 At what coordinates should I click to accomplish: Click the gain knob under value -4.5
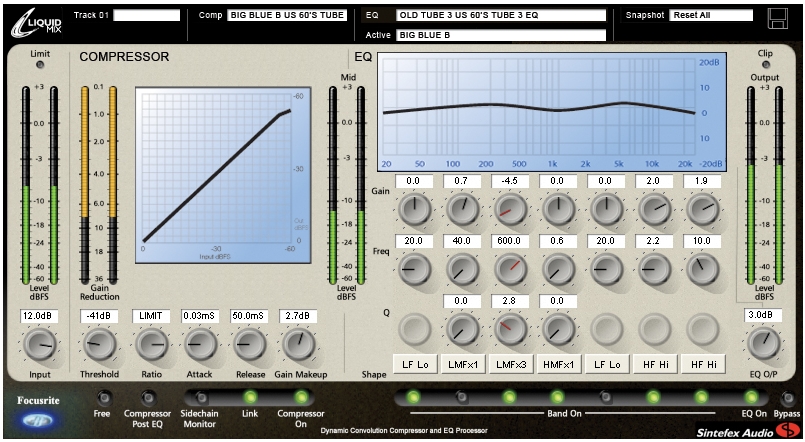510,209
